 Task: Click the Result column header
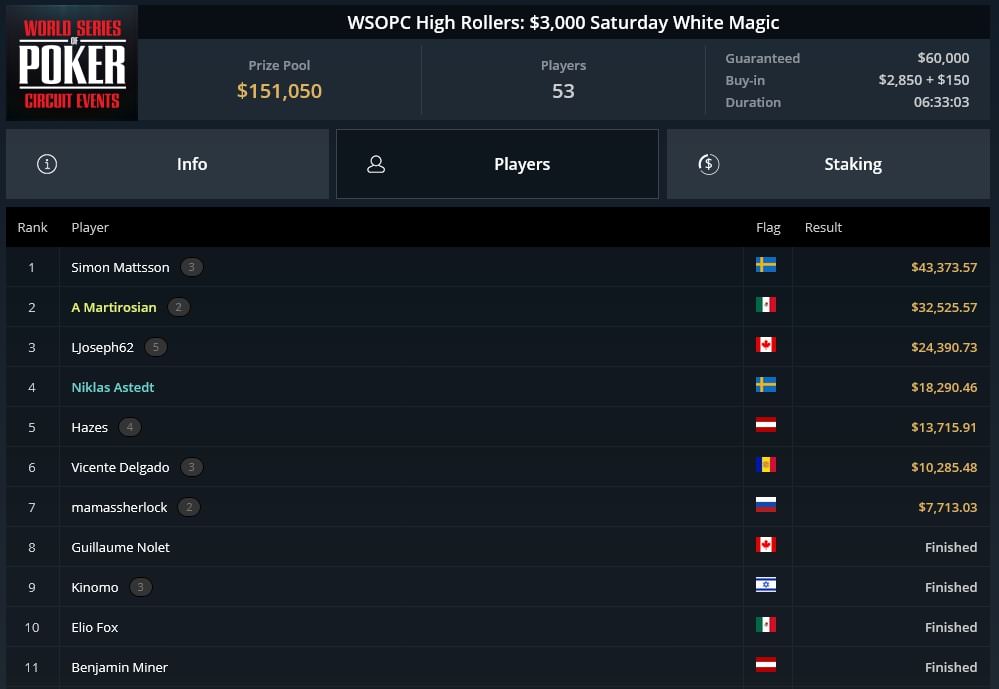[823, 228]
